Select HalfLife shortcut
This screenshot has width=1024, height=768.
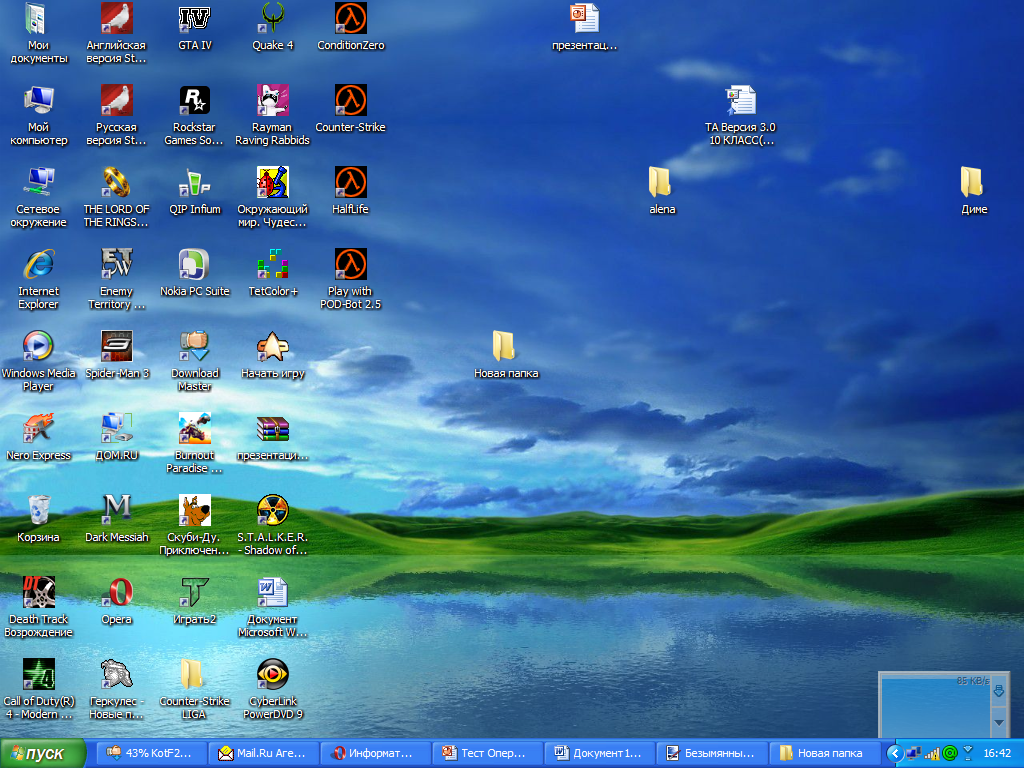(351, 191)
